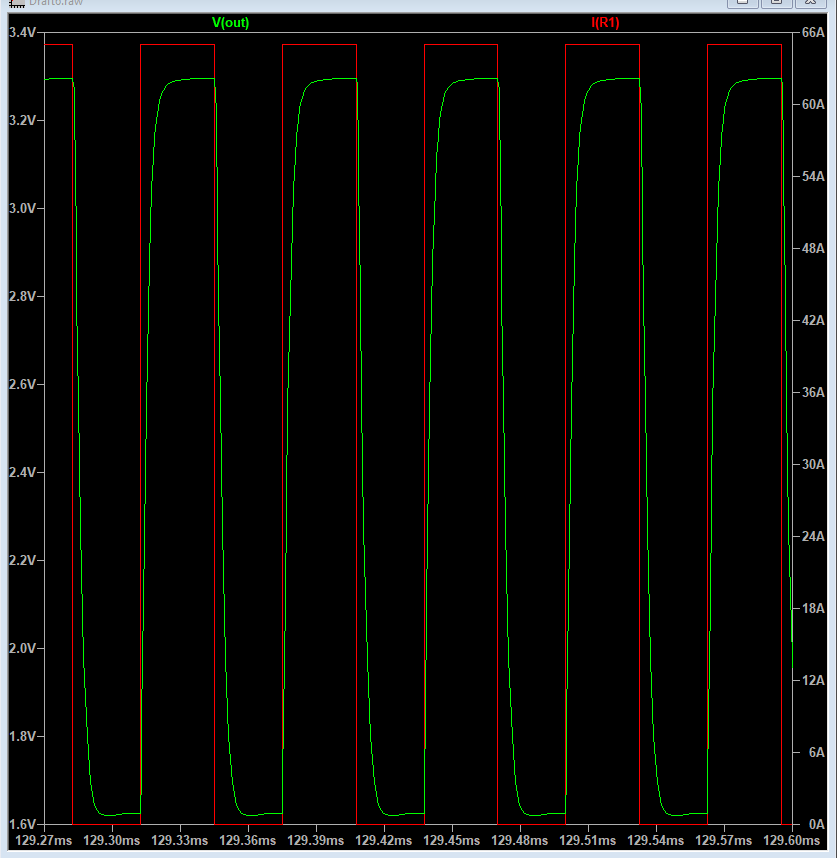Click the 30A current axis tick

tap(813, 465)
